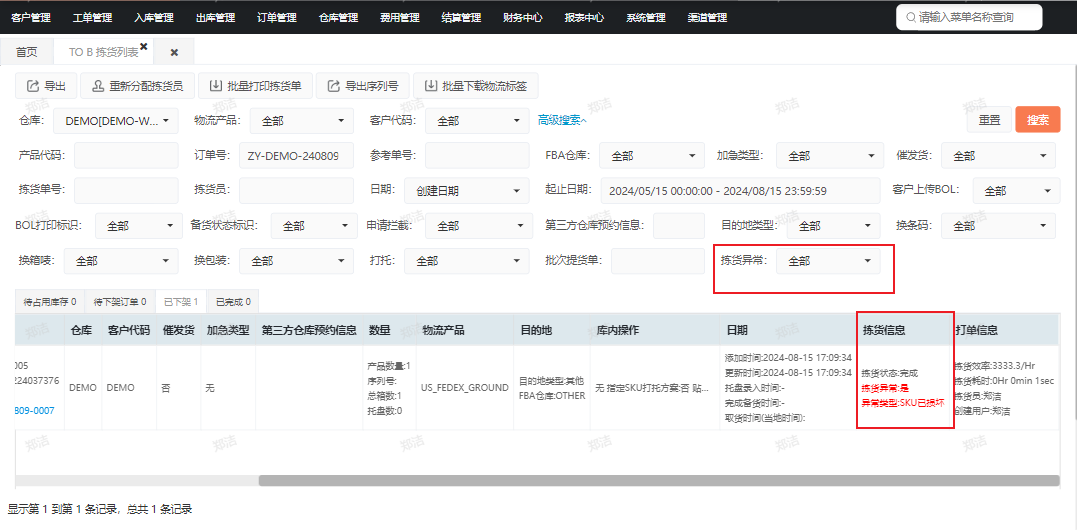Screen dimensions: 1077x530
Task: Open 报表中心 menu
Action: tap(584, 17)
